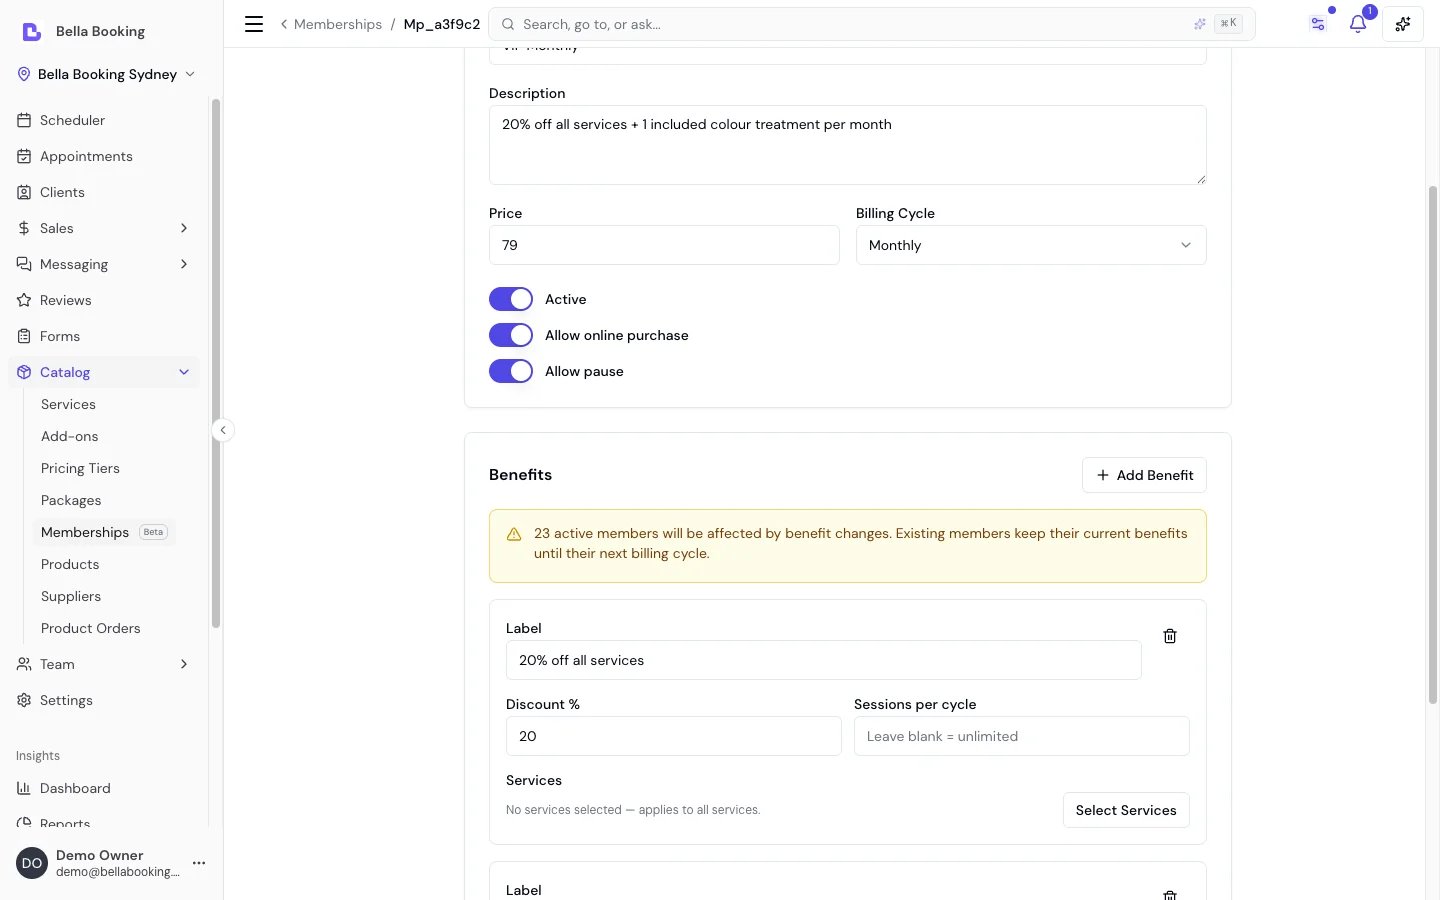This screenshot has width=1440, height=900.
Task: Click the Settings gear icon
Action: coord(24,700)
